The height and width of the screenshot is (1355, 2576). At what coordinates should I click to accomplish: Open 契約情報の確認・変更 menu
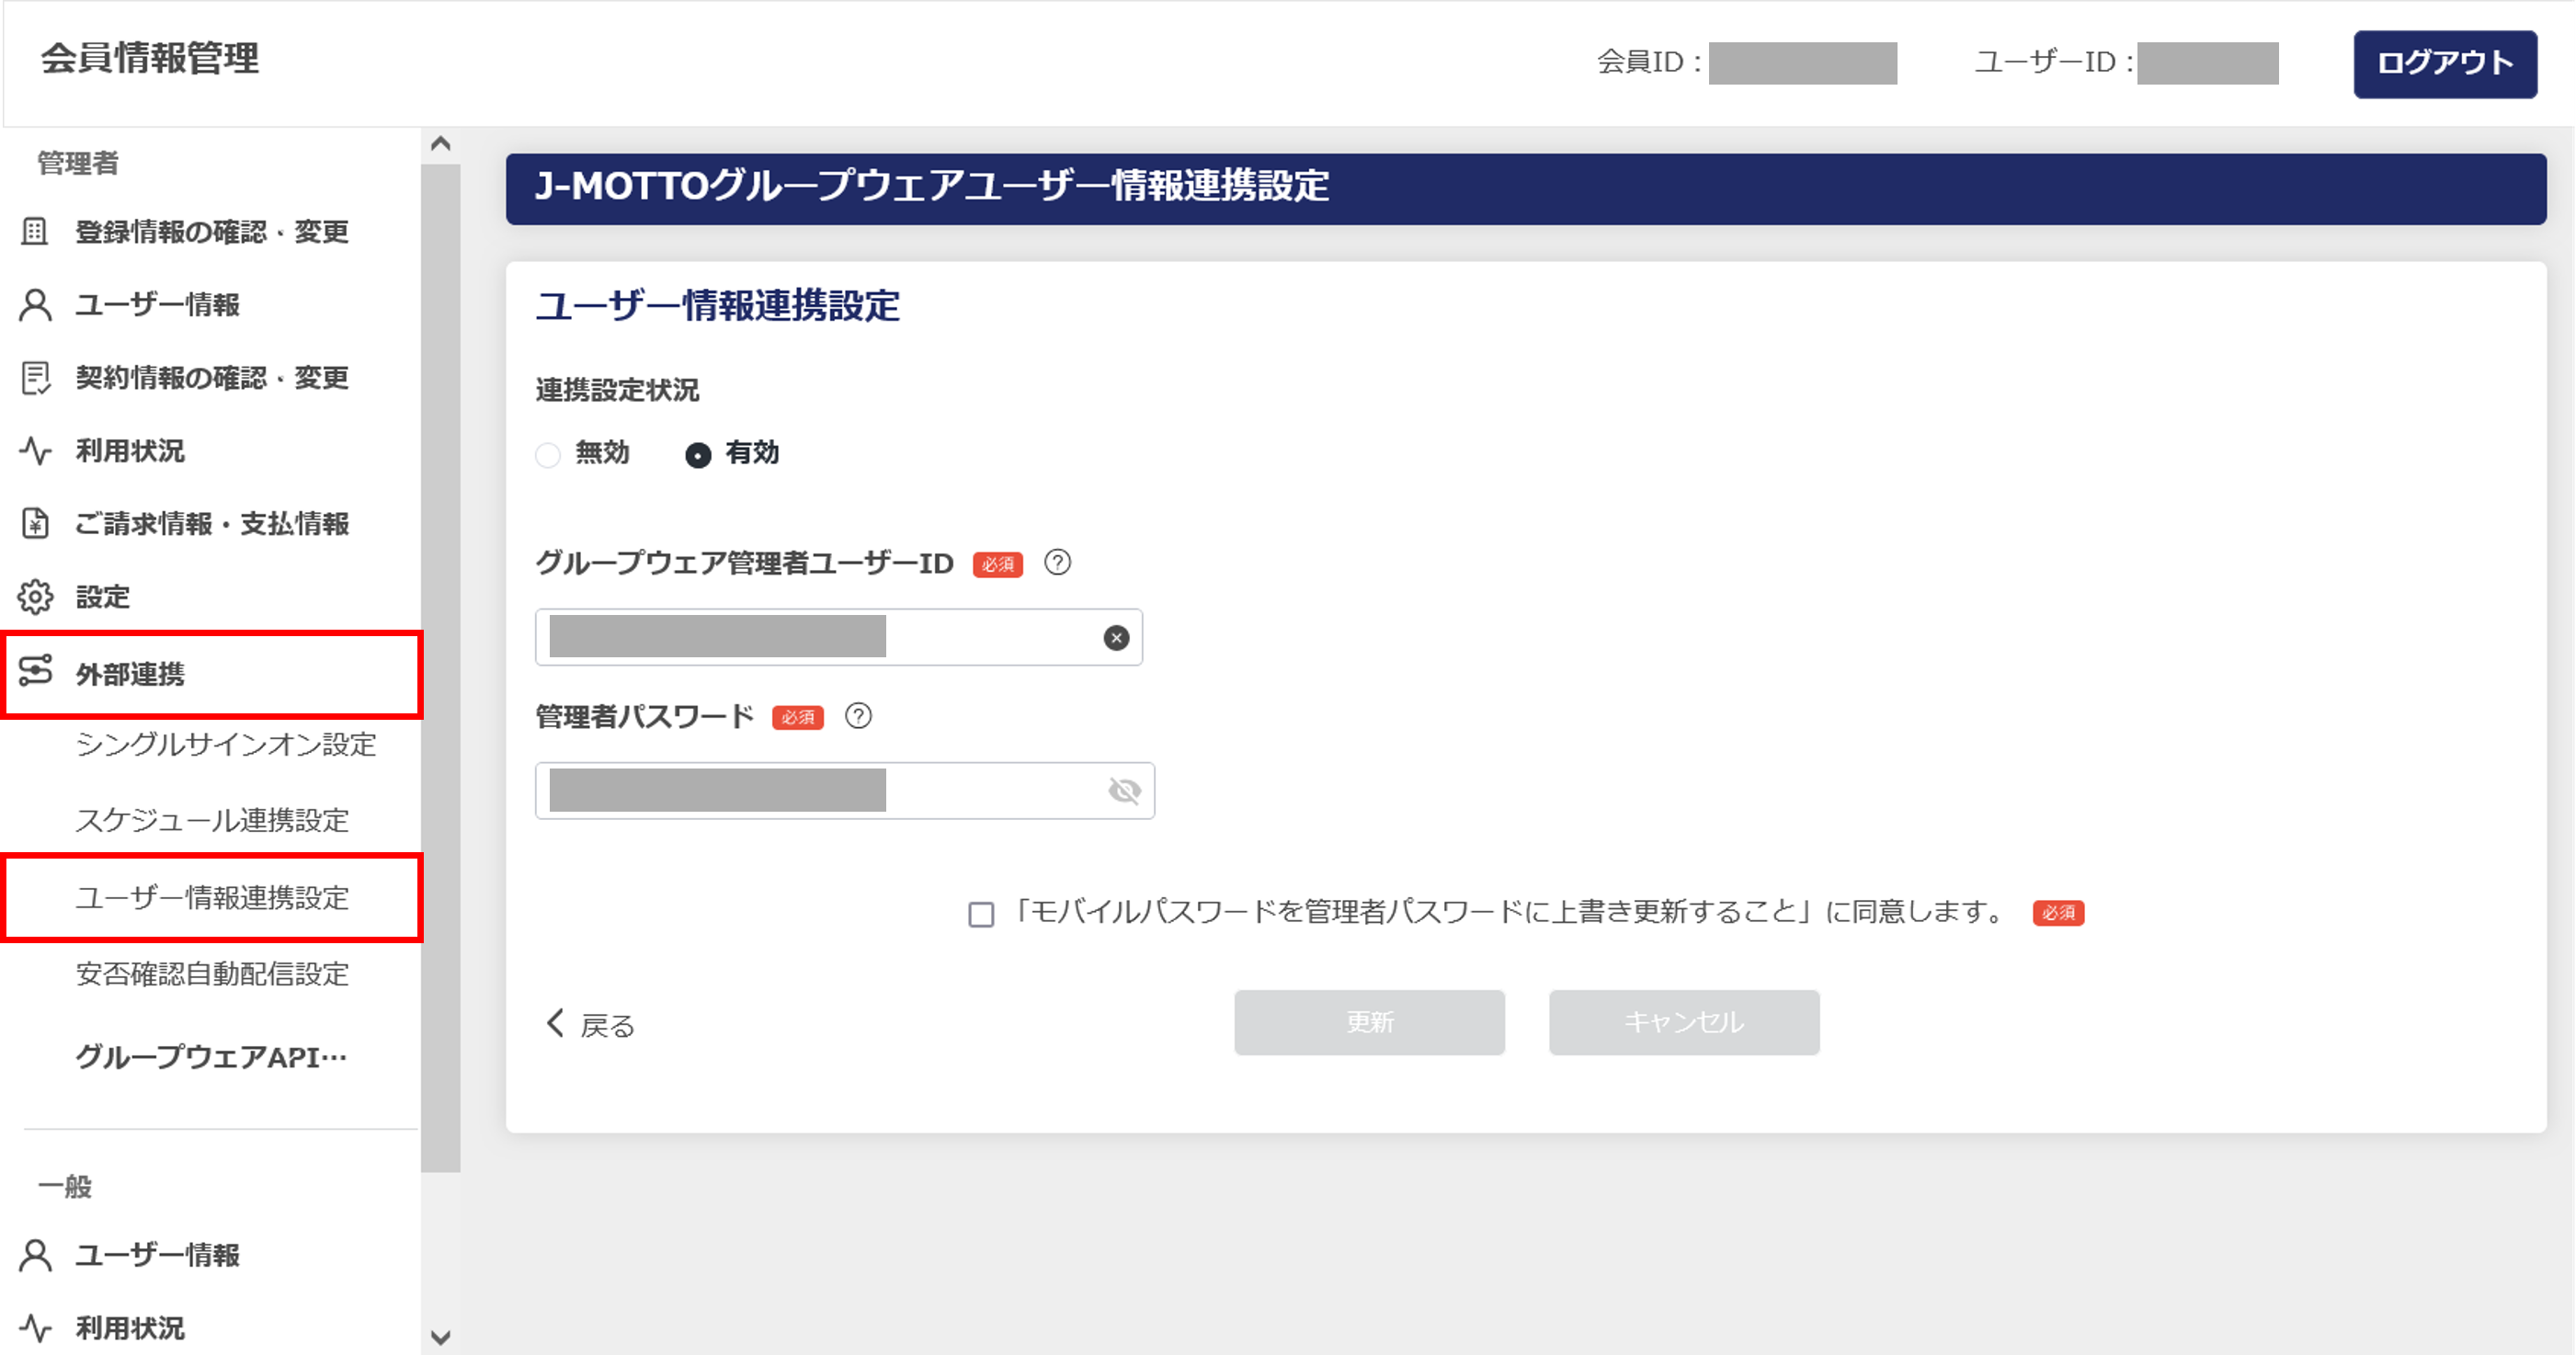[211, 378]
